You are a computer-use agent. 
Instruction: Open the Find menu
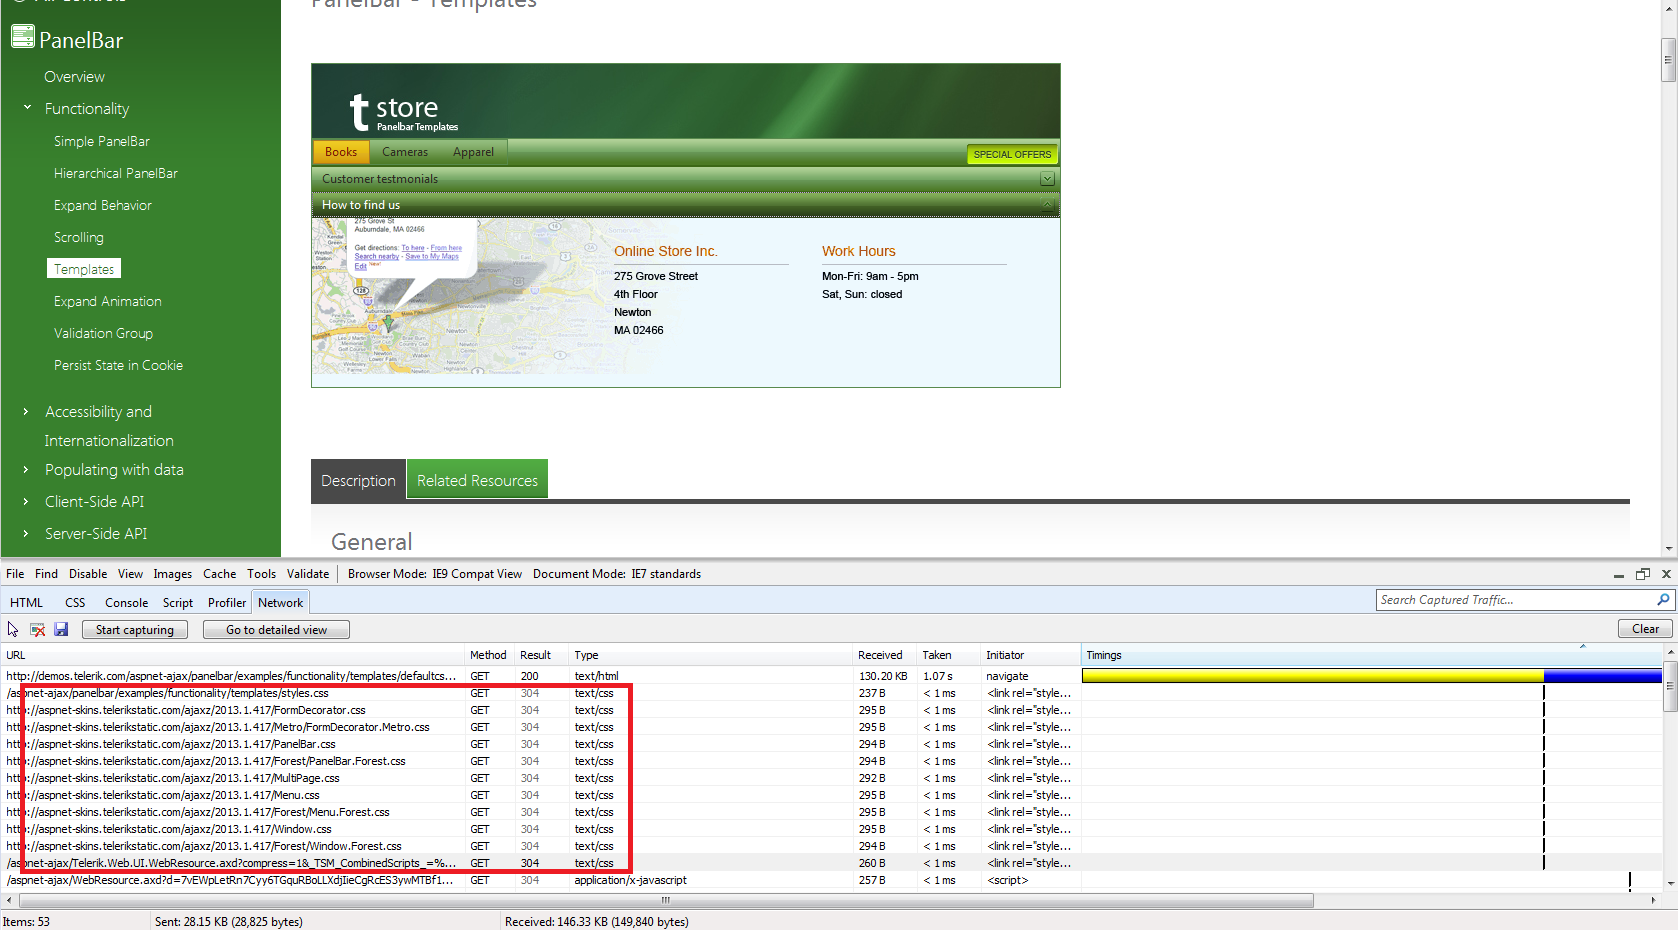pyautogui.click(x=46, y=574)
